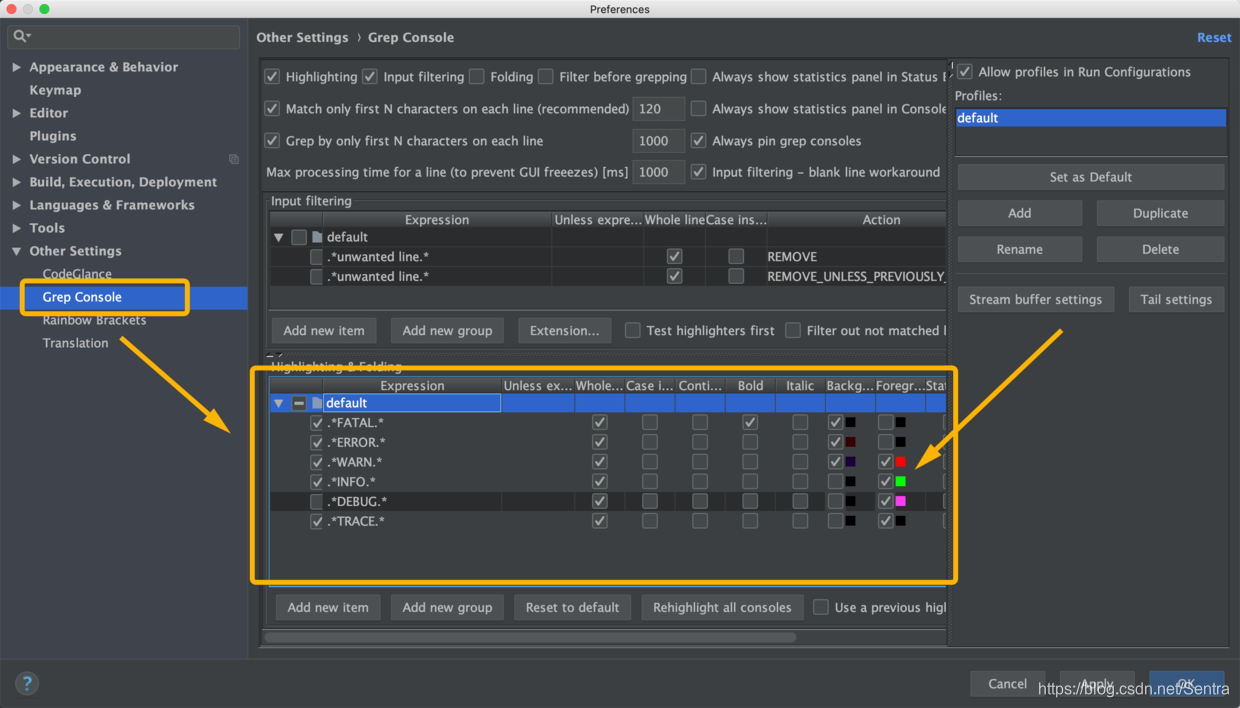Collapse default group in Input filtering table

[279, 238]
